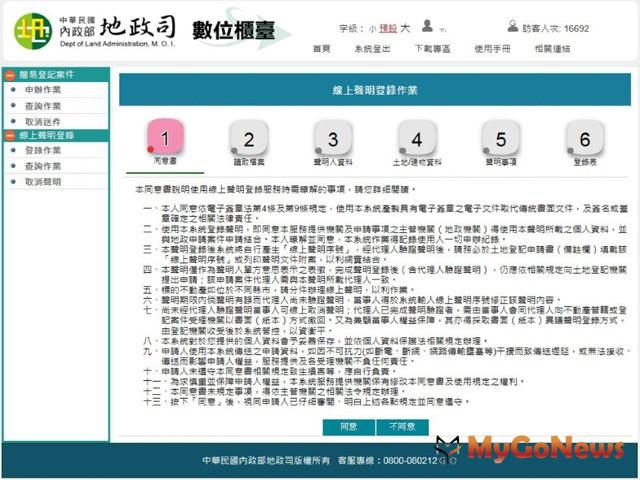Open the 使用手冊 menu item
Viewport: 640px width, 480px height.
tap(492, 49)
